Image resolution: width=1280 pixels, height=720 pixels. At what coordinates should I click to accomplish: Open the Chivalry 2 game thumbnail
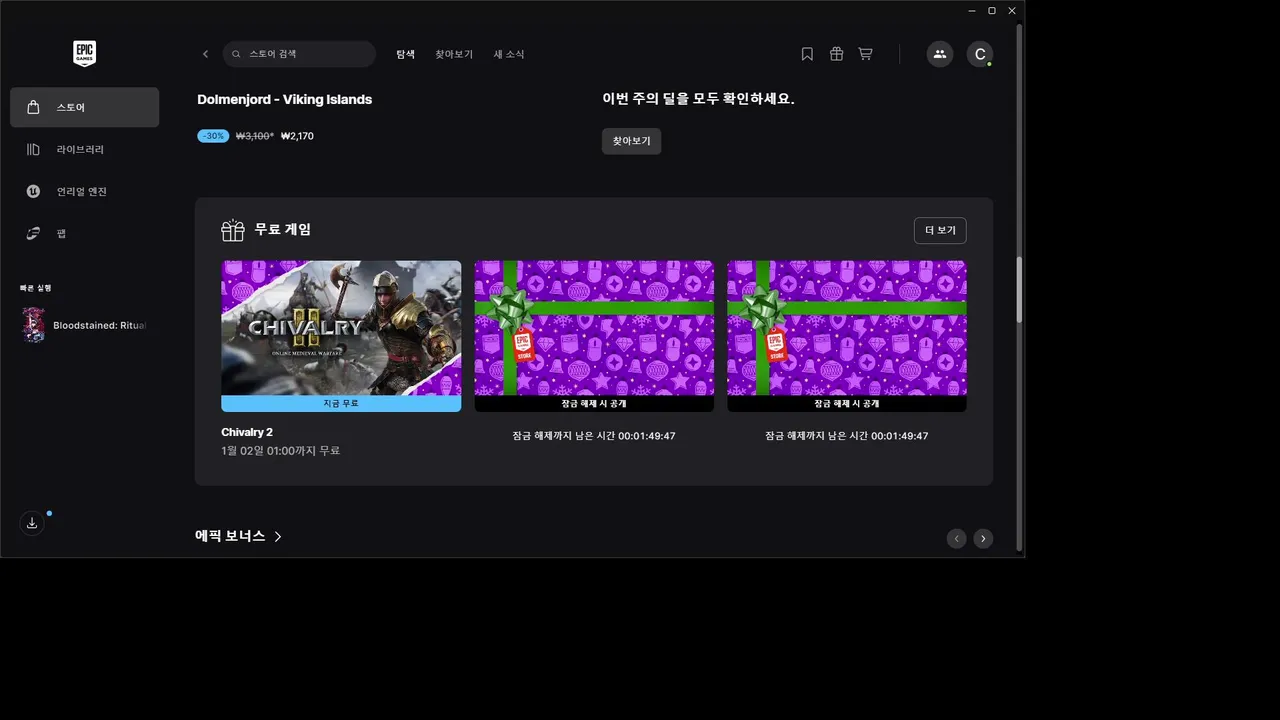[341, 328]
